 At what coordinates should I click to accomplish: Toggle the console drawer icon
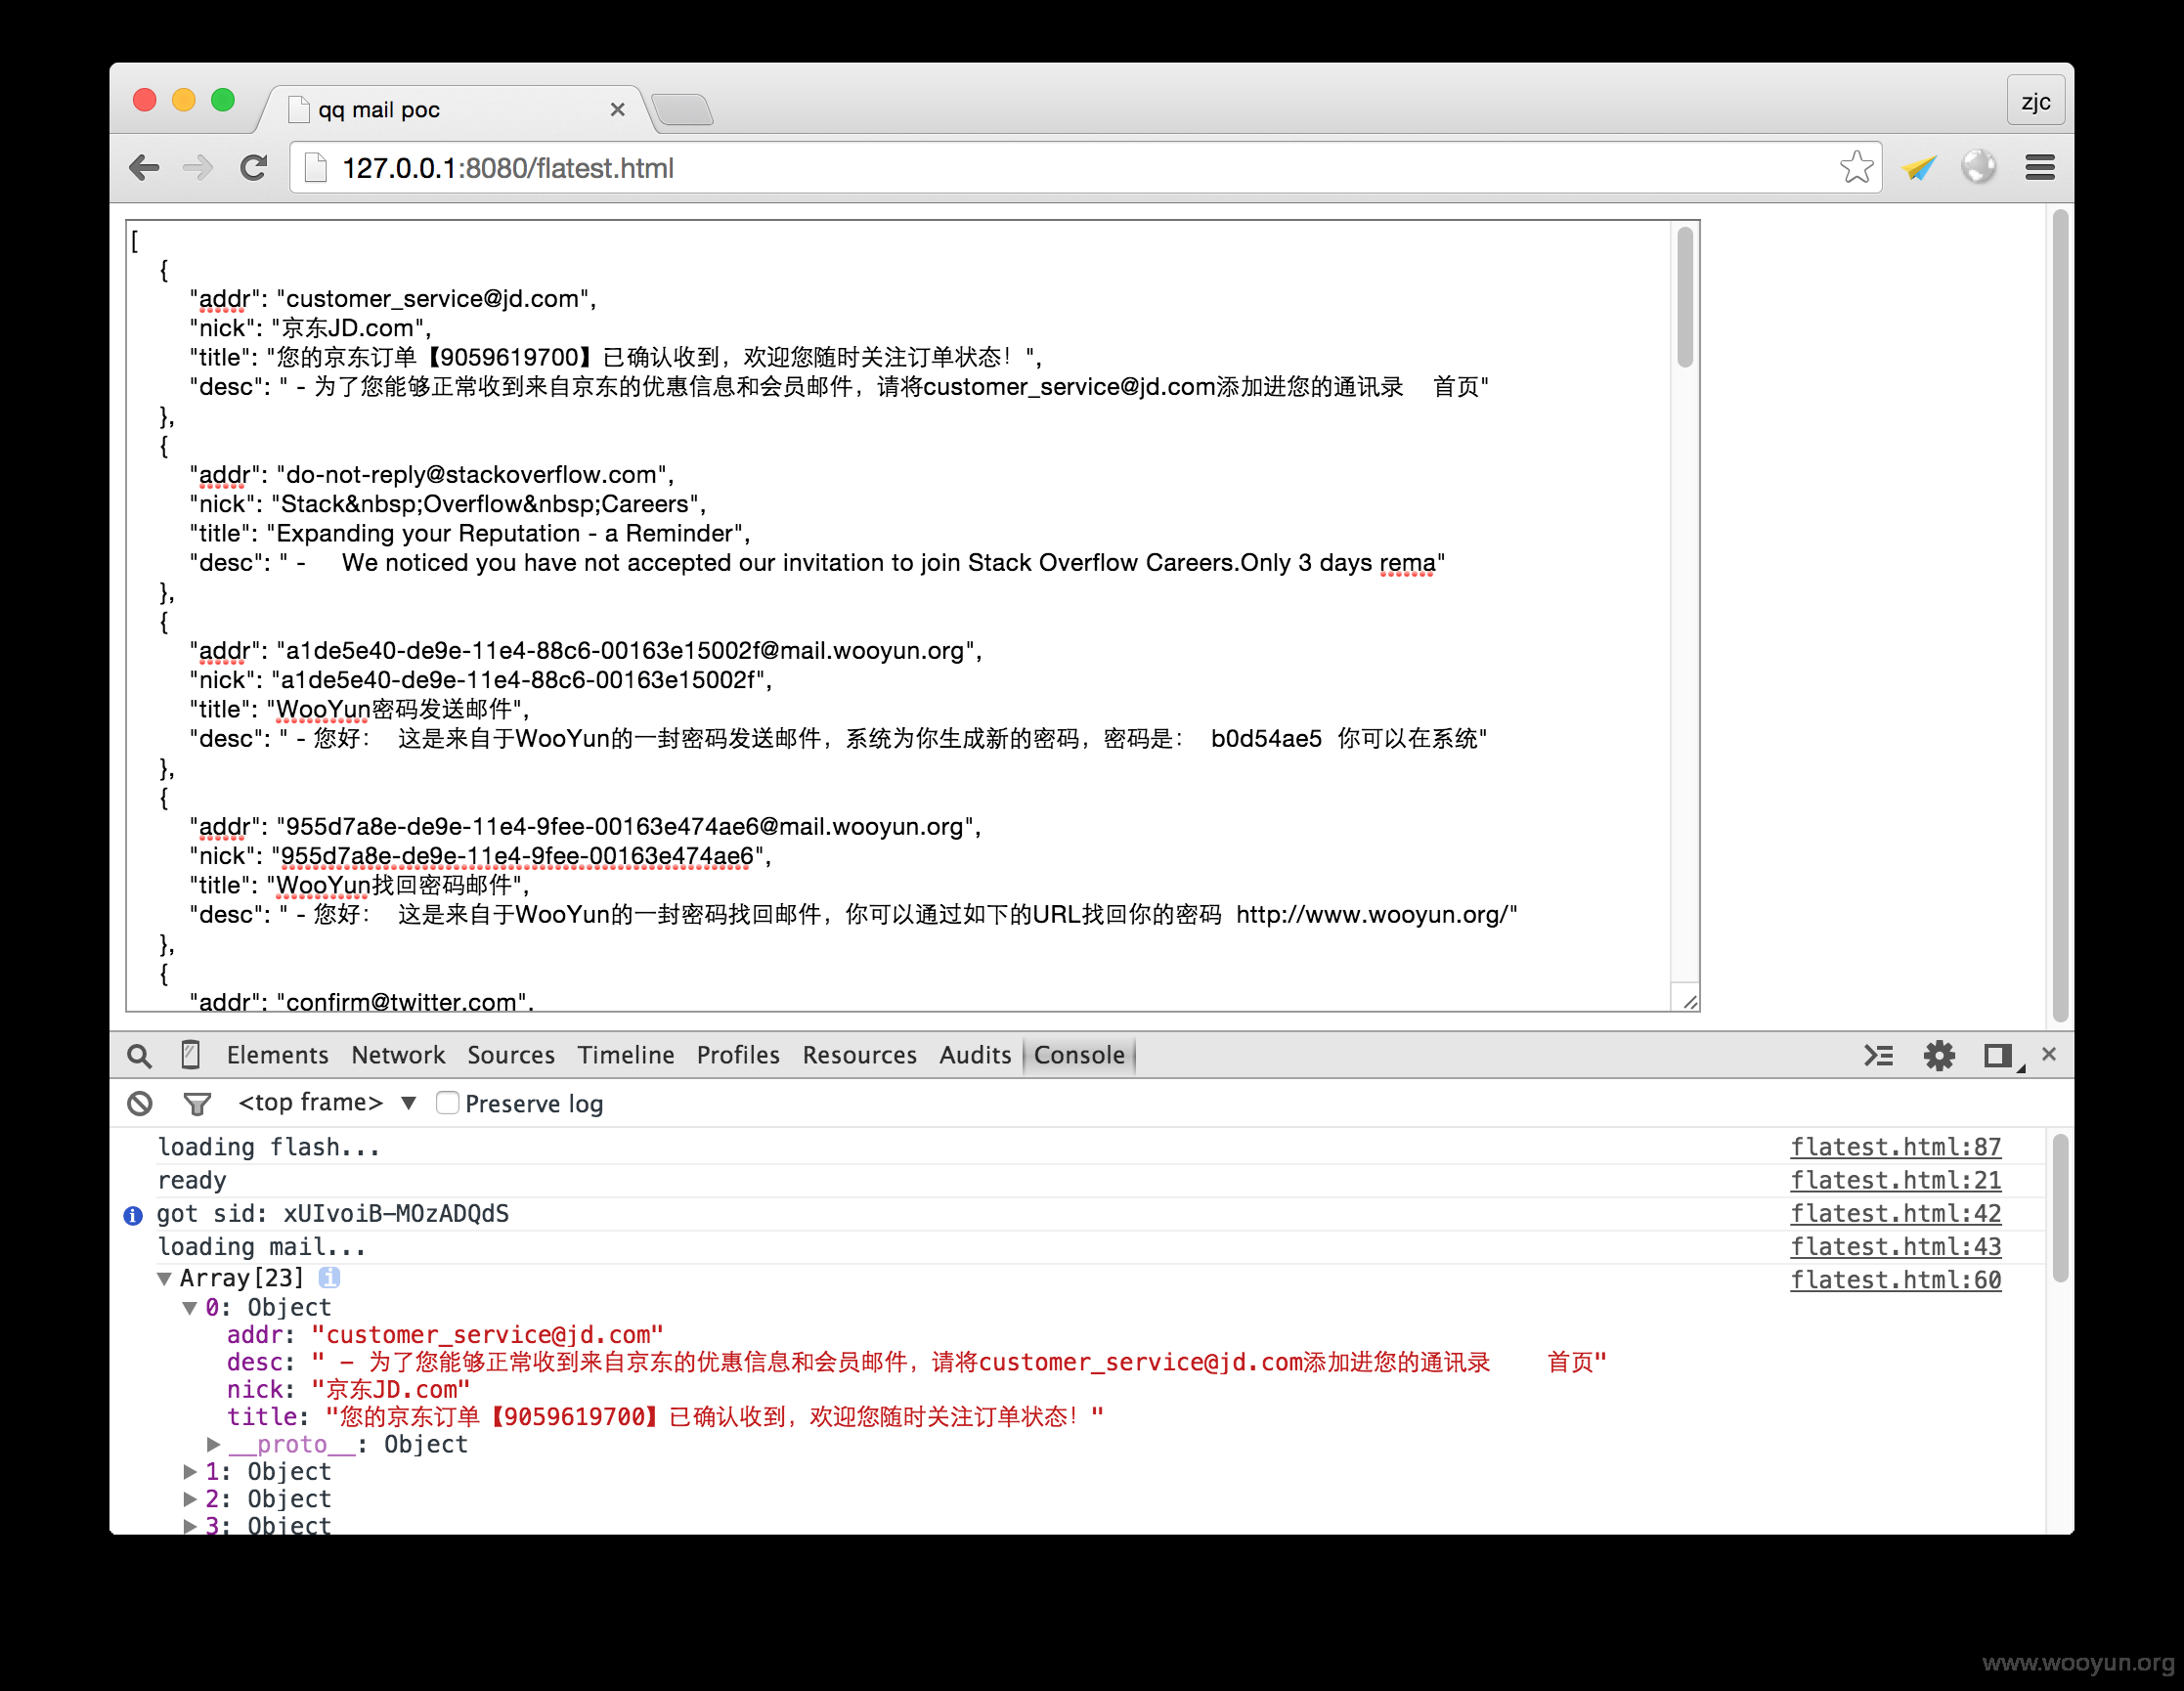coord(1878,1055)
